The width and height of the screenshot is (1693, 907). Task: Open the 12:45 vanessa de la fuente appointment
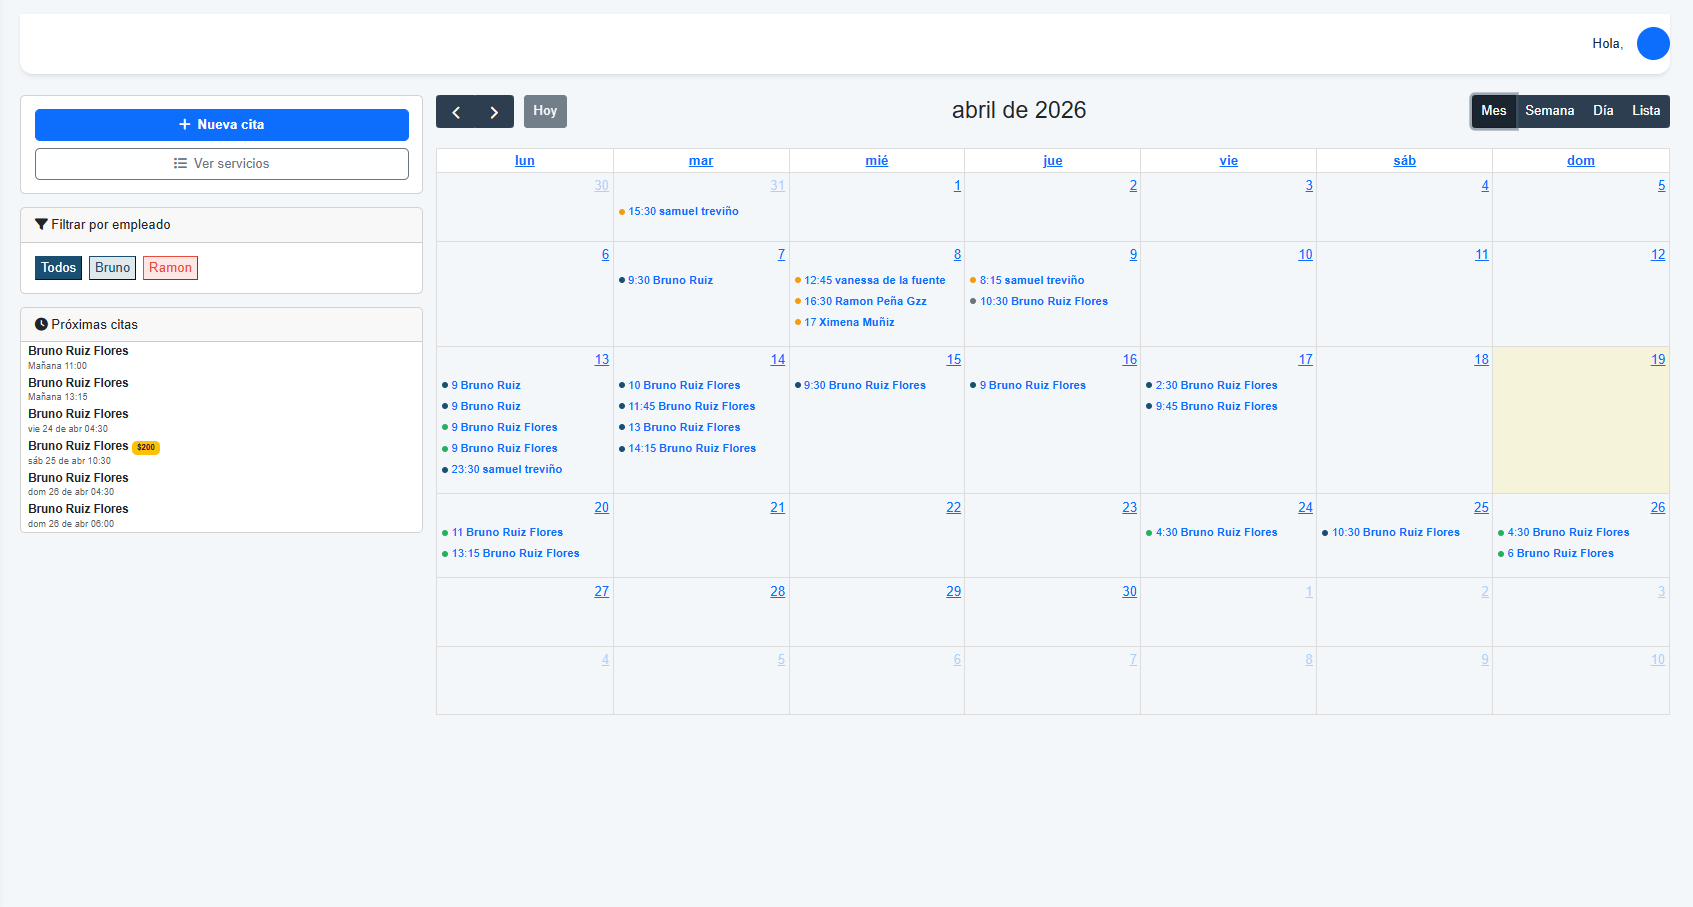pyautogui.click(x=874, y=281)
